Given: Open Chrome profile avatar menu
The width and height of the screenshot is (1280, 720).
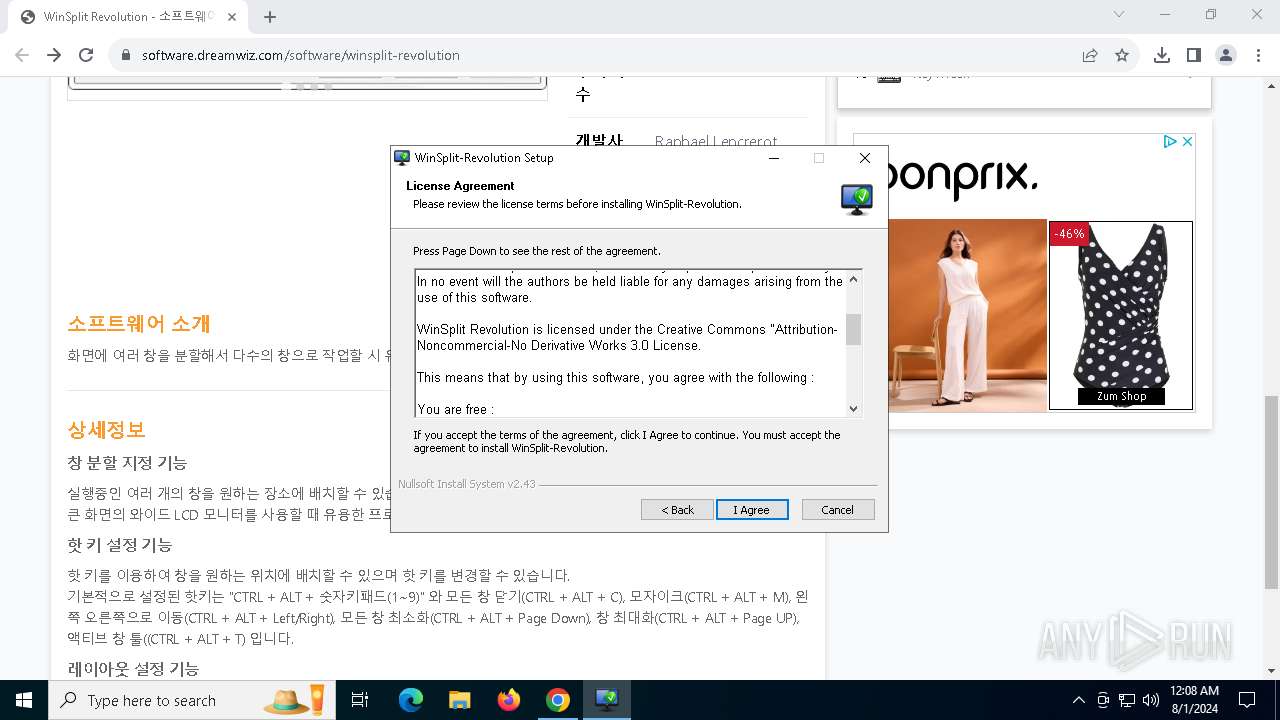Looking at the screenshot, I should [1226, 55].
